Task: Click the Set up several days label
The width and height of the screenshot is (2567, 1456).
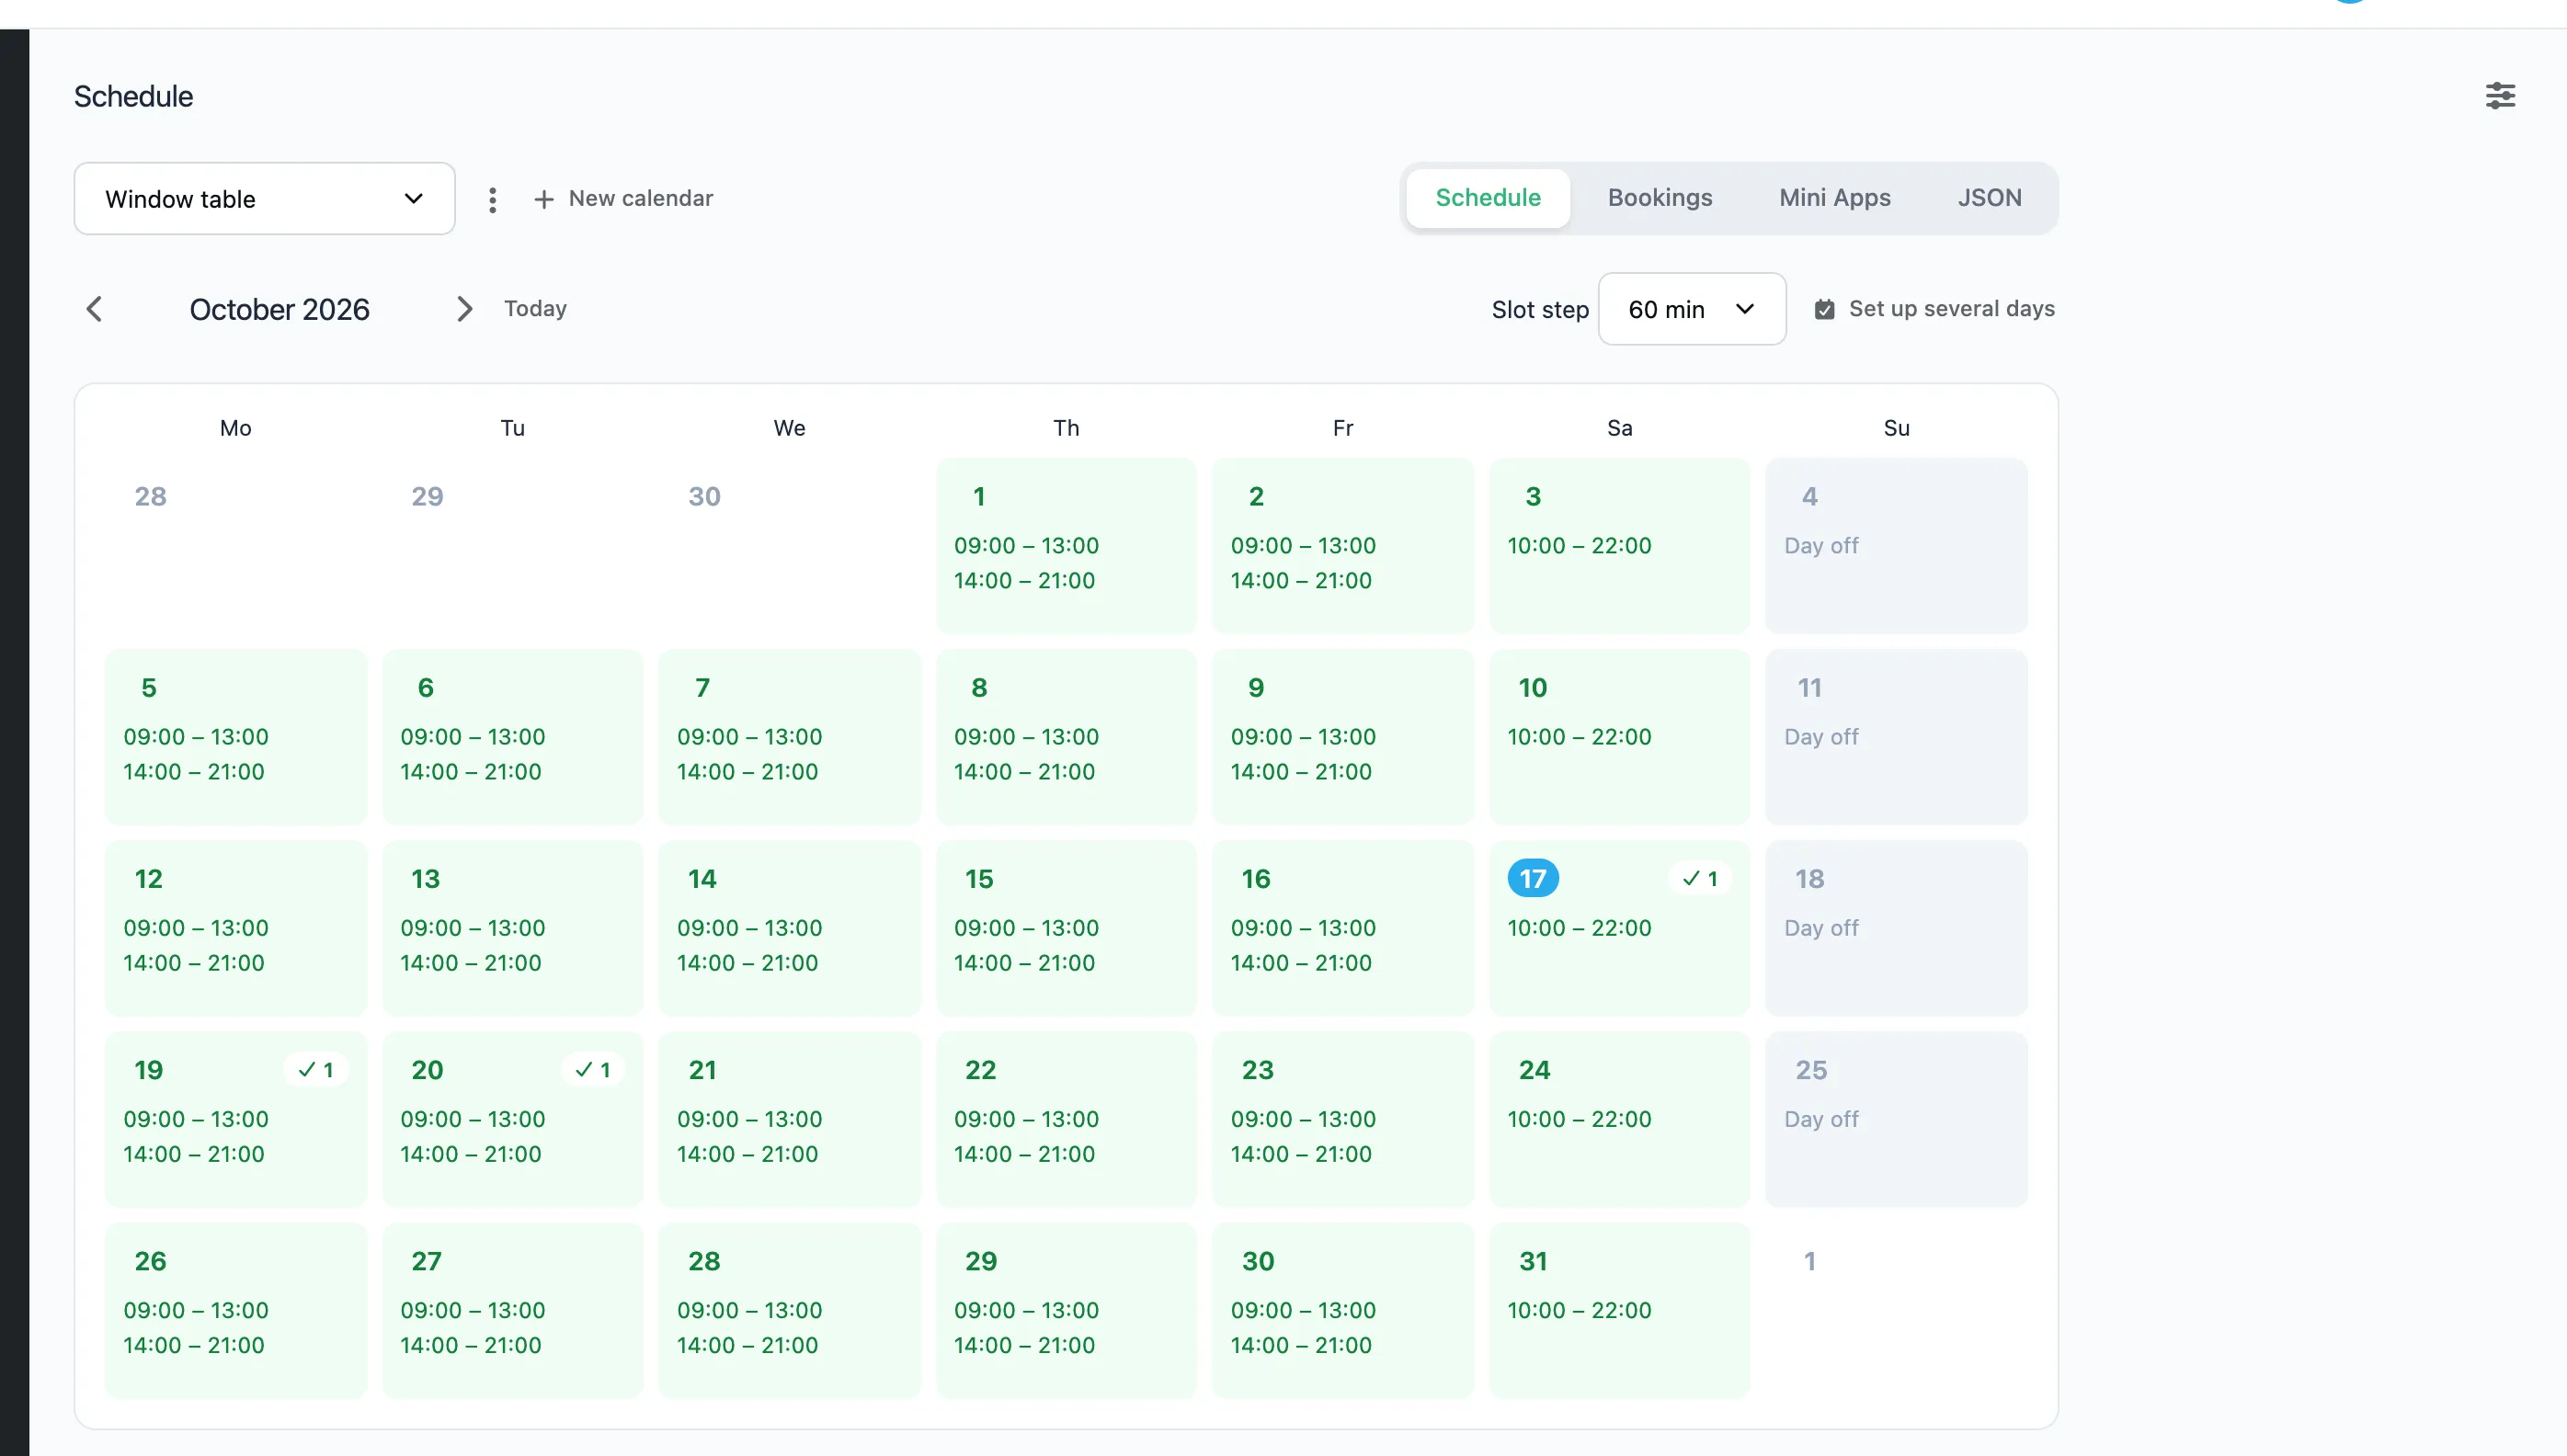Action: (x=1952, y=308)
